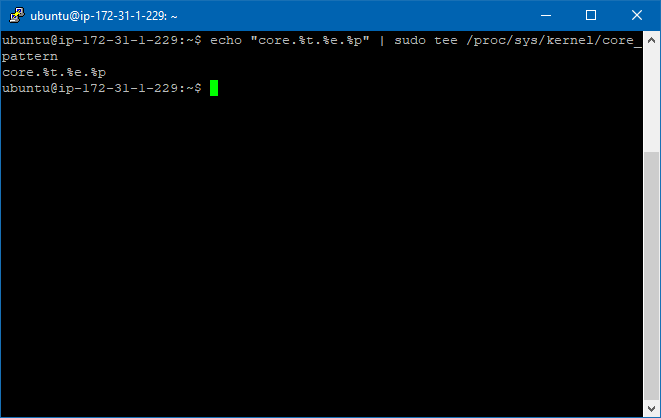Click the scrollbar down arrow
Viewport: 661px width, 418px height.
(x=651, y=408)
